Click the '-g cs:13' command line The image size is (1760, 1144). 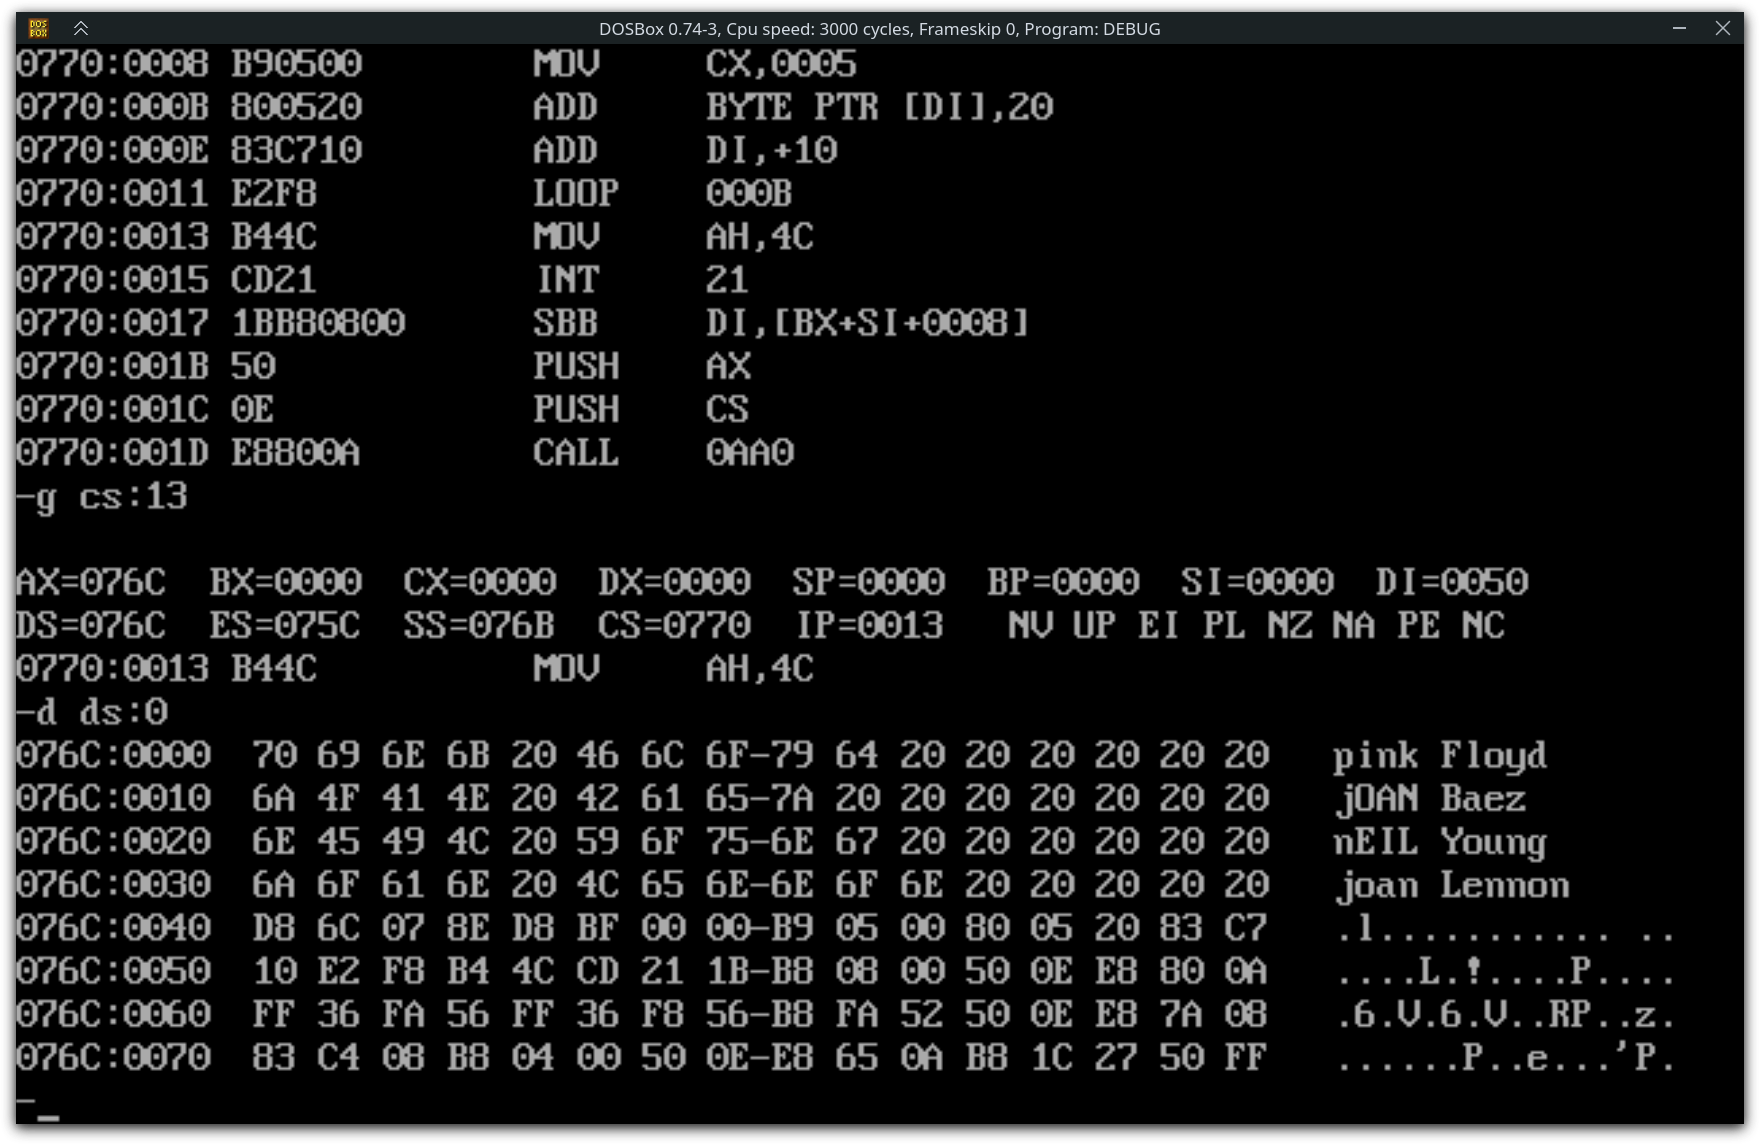click(102, 496)
